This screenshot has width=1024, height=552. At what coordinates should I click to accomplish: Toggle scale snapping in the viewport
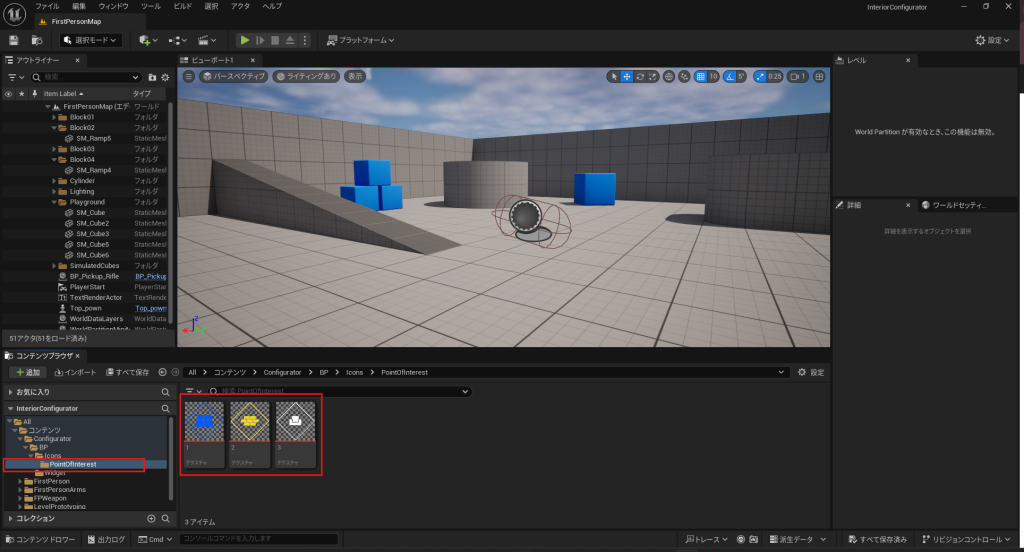[761, 76]
